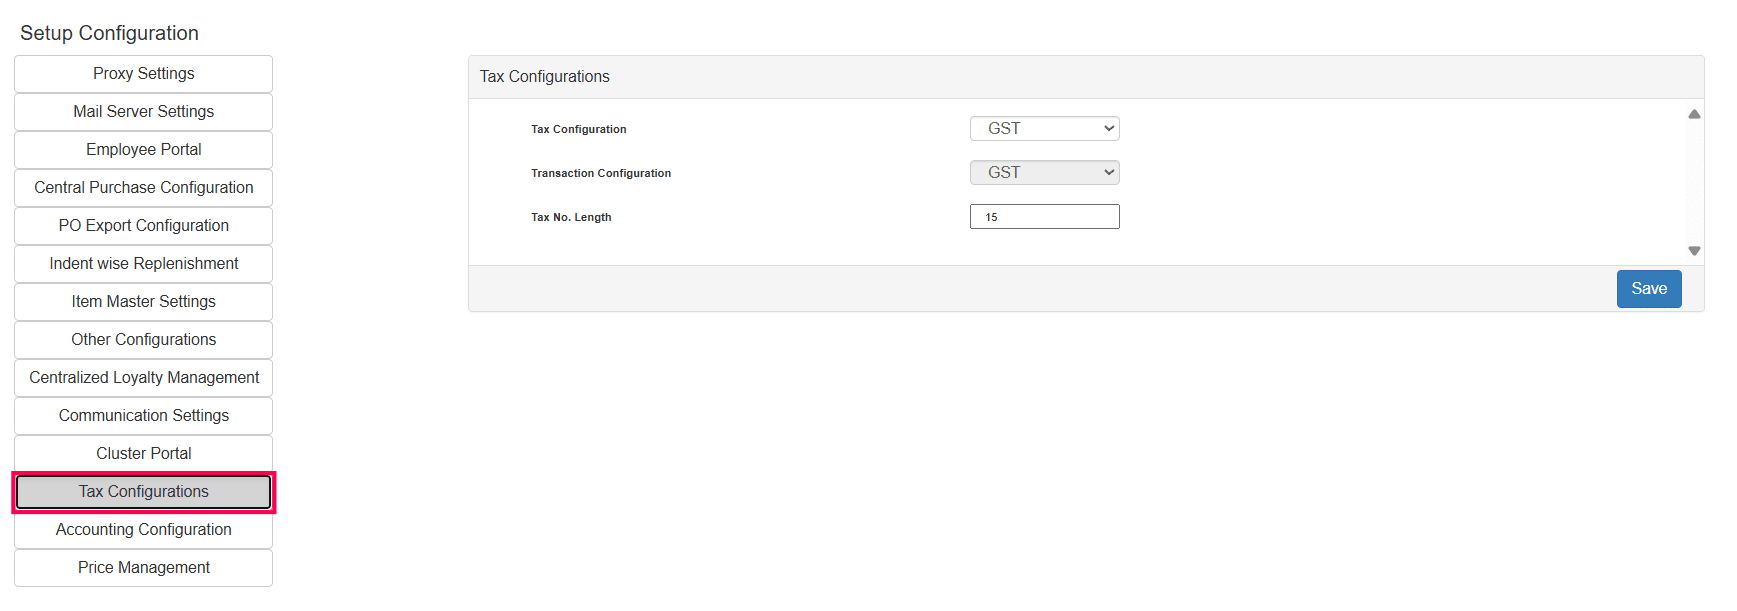Open PO Export Configuration
Screen dimensions: 1737x611
coord(143,226)
